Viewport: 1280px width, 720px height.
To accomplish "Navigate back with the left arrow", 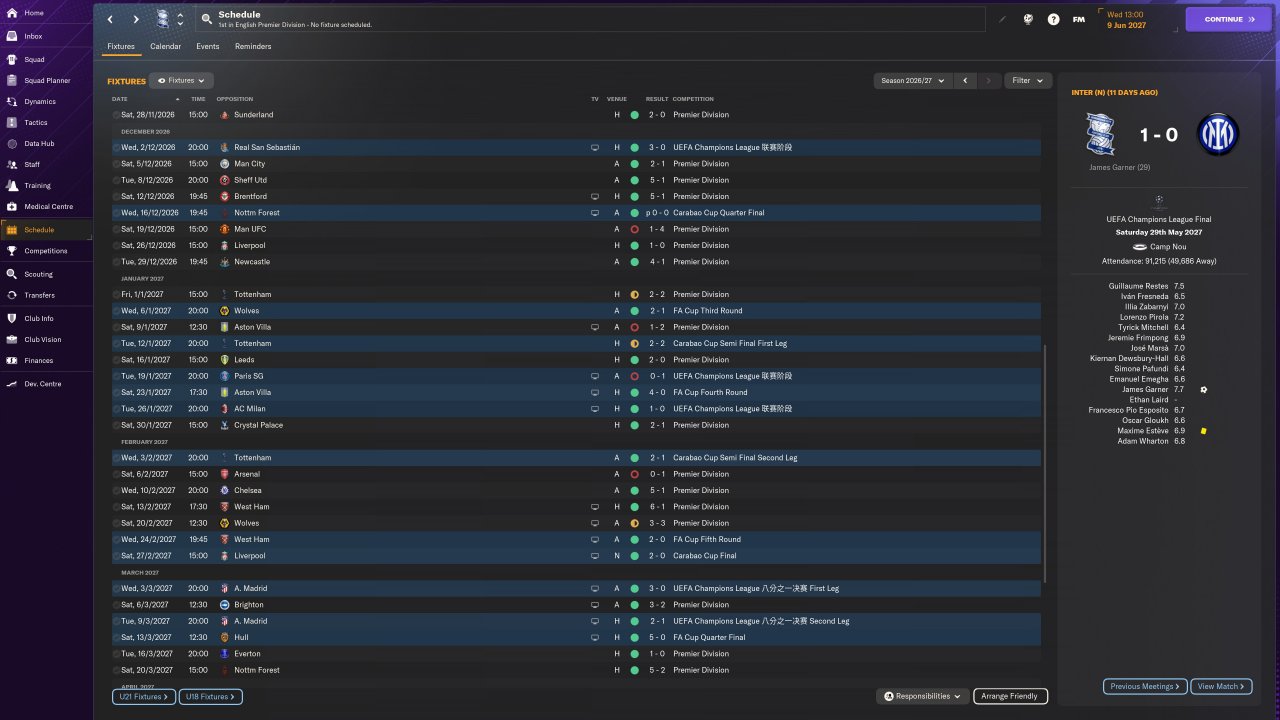I will 111,19.
